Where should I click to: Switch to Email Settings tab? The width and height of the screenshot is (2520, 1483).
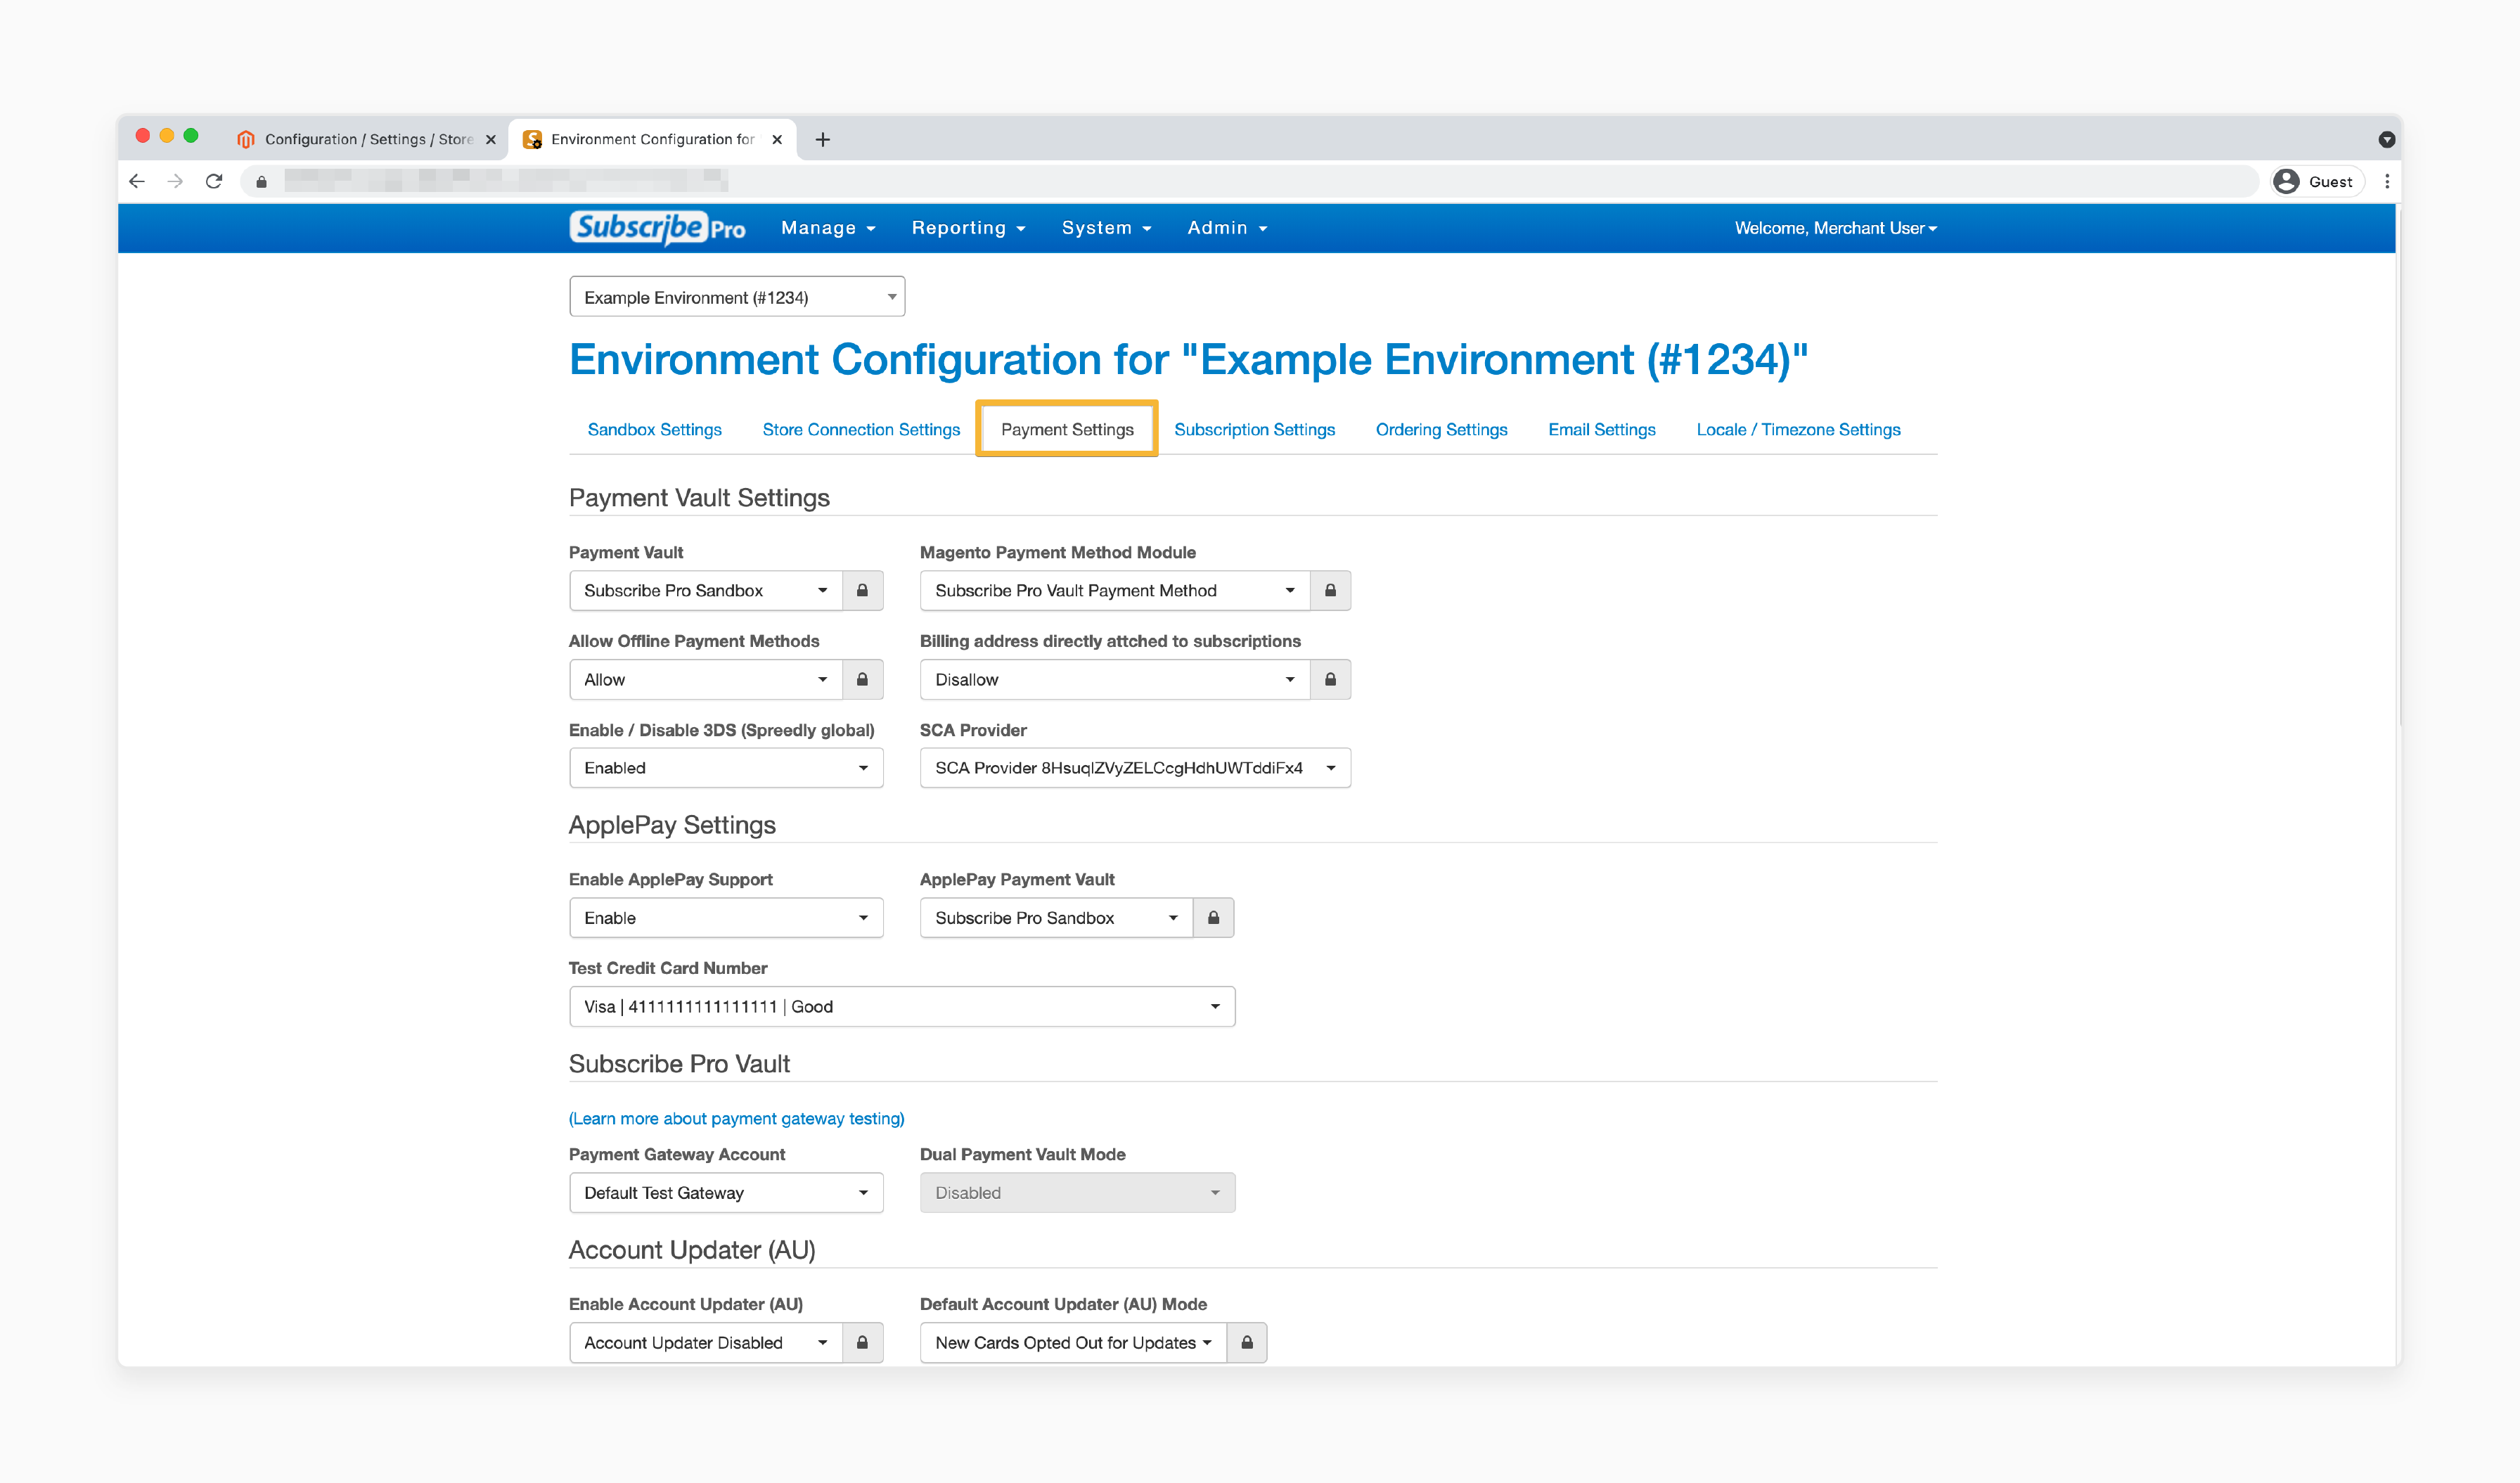tap(1601, 429)
